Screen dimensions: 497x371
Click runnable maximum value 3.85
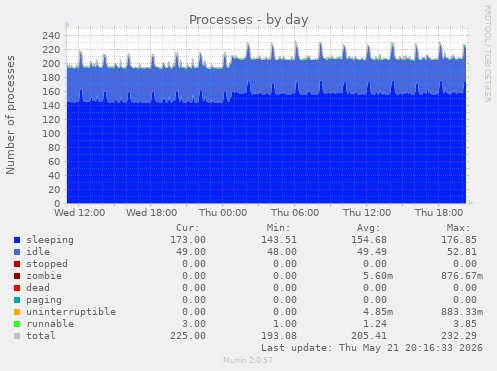465,324
